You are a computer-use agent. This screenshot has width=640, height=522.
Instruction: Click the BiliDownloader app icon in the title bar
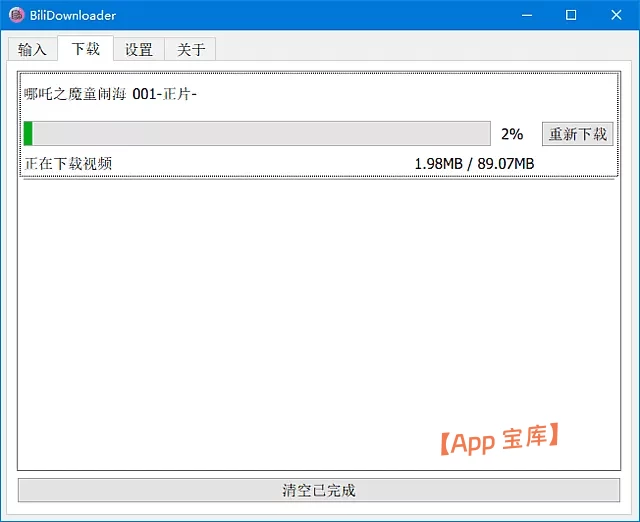pos(17,15)
